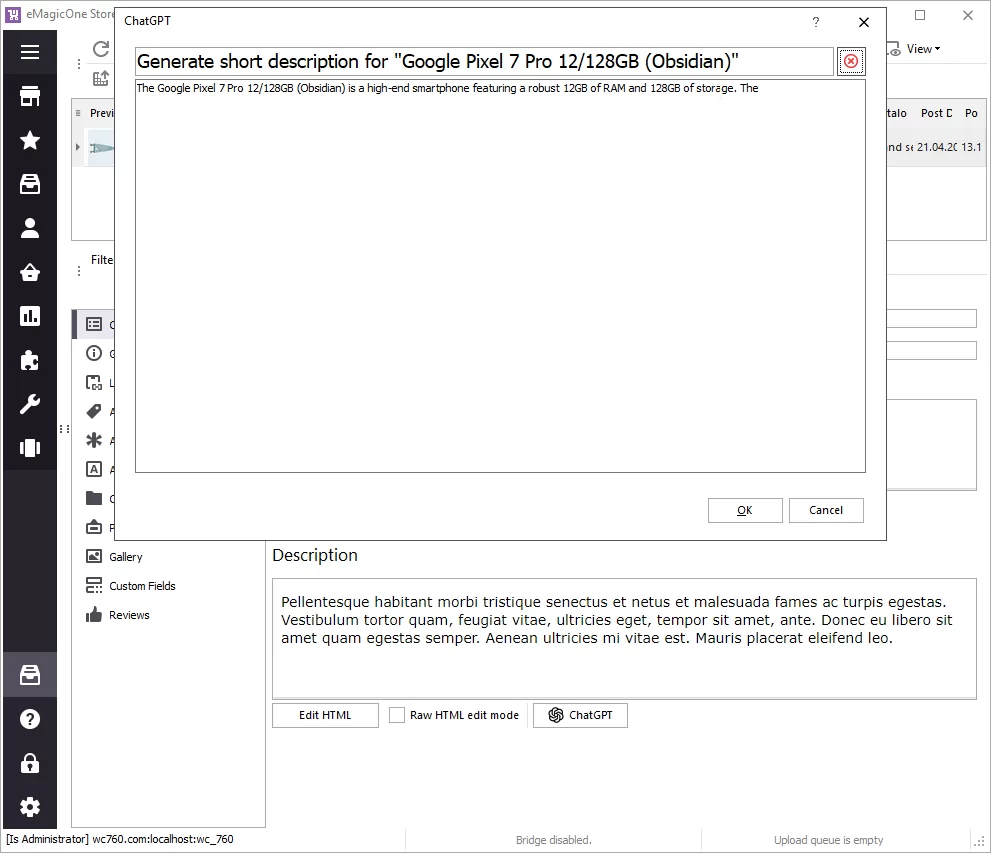Click the lock icon in sidebar
This screenshot has width=991, height=853.
tap(30, 763)
